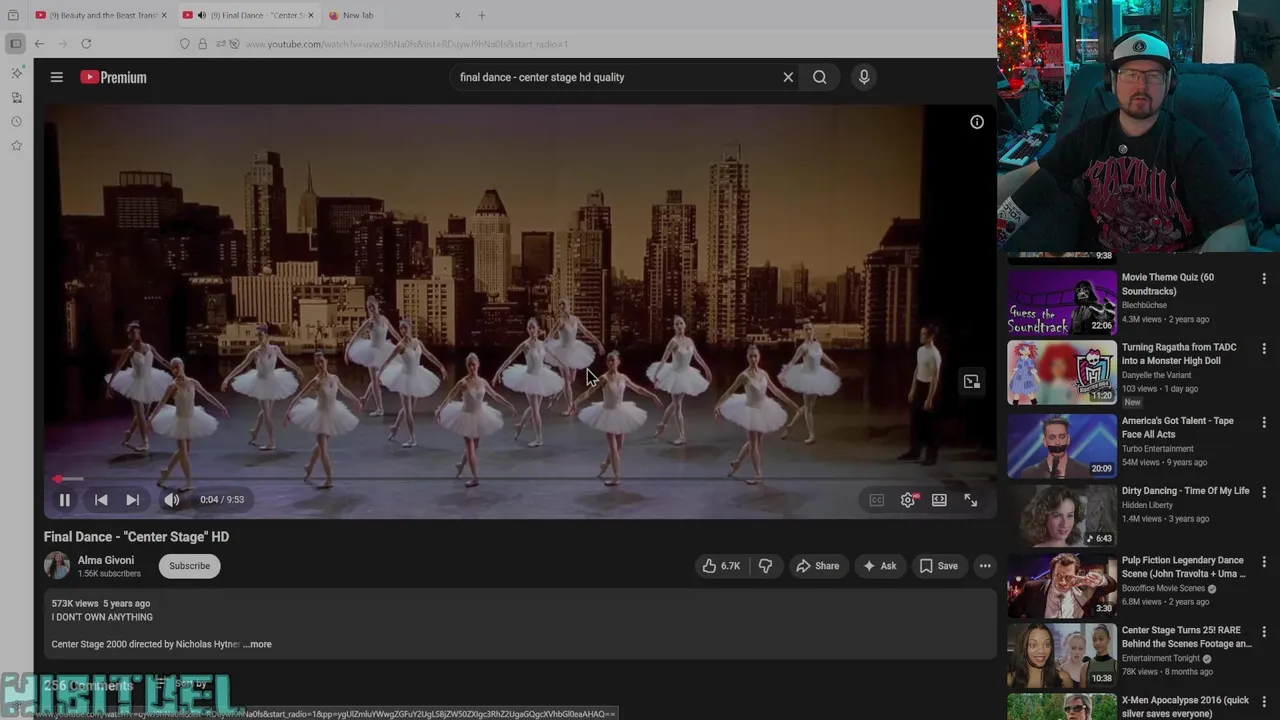1280x720 pixels.
Task: Open options menu for Movie Theme Quiz
Action: (1264, 279)
